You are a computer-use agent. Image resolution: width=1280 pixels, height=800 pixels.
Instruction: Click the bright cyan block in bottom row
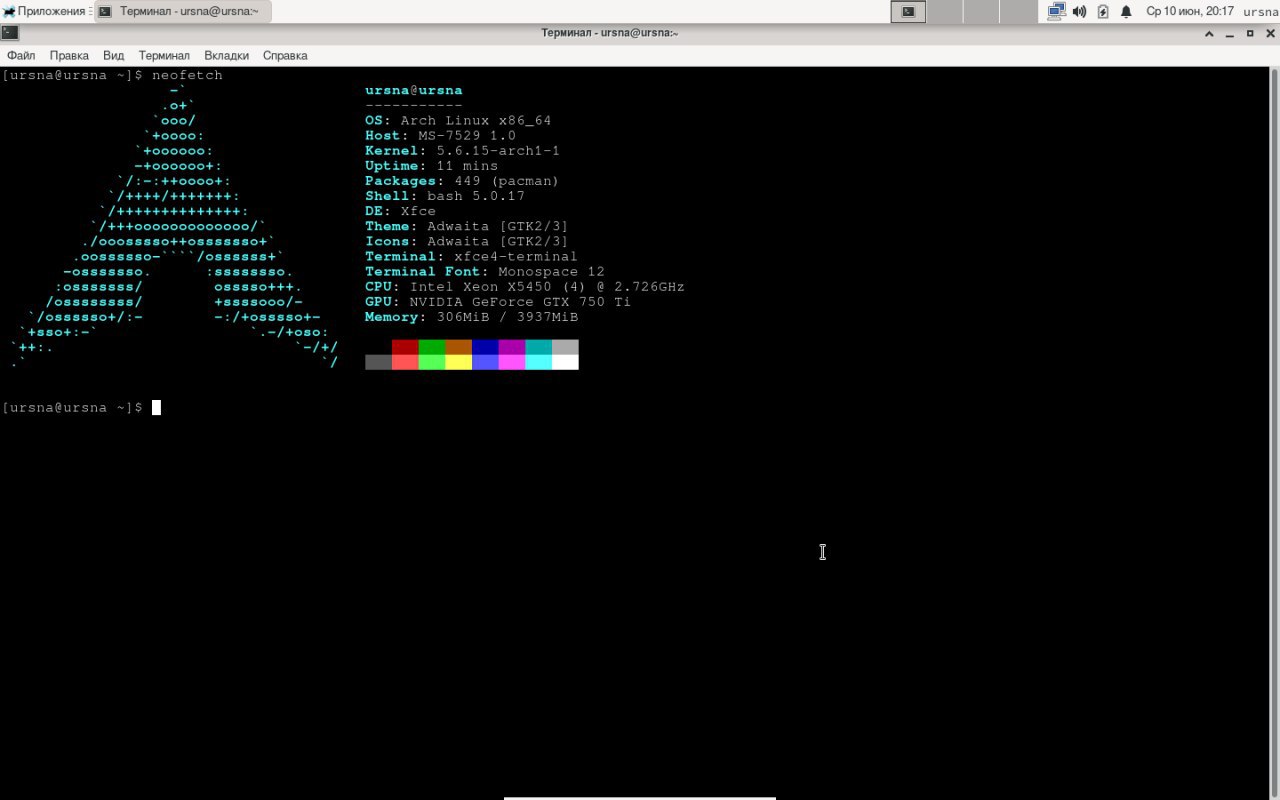538,362
